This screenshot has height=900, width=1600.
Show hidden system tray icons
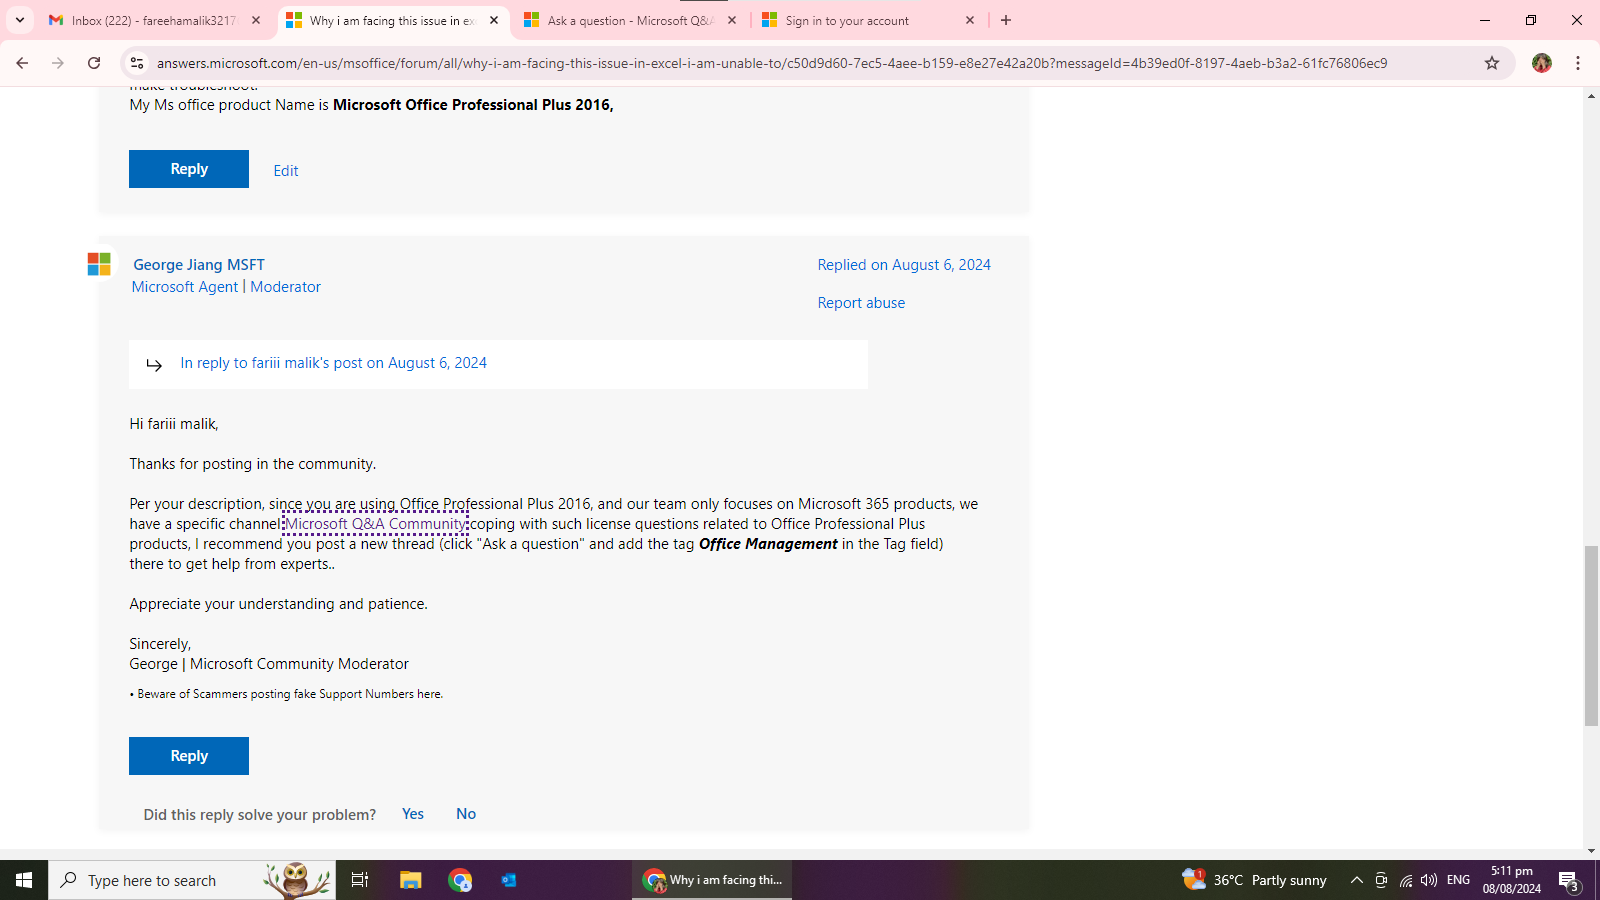click(1357, 880)
